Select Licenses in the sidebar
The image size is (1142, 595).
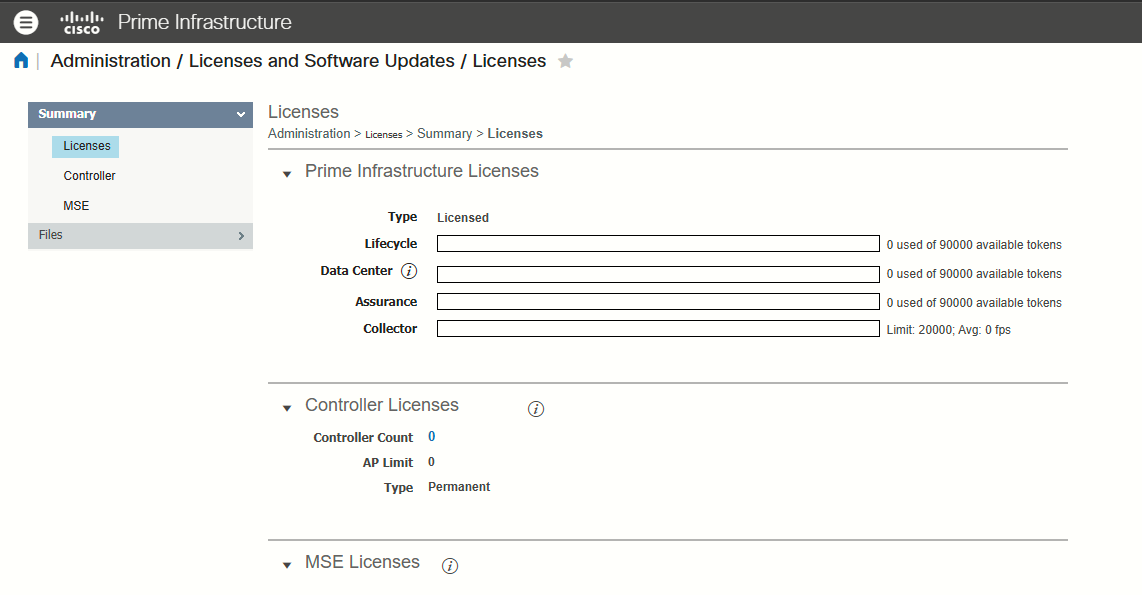[86, 146]
